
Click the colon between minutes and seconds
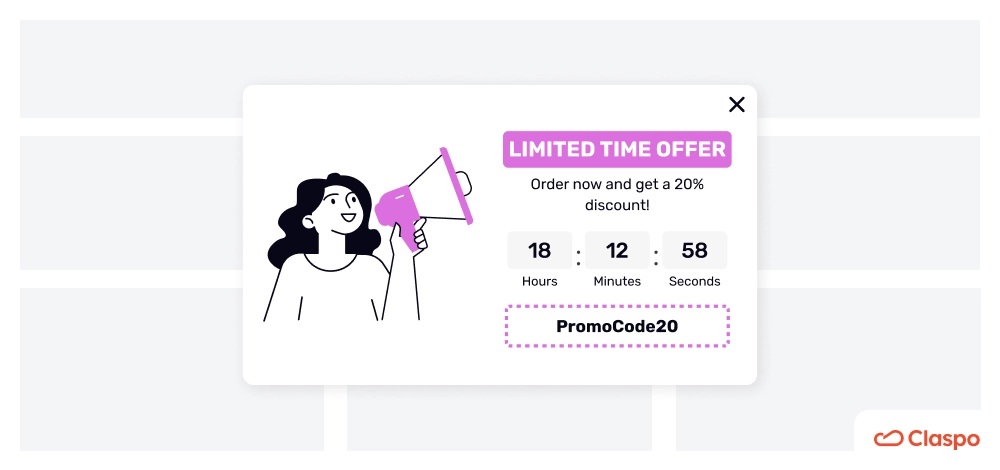656,257
